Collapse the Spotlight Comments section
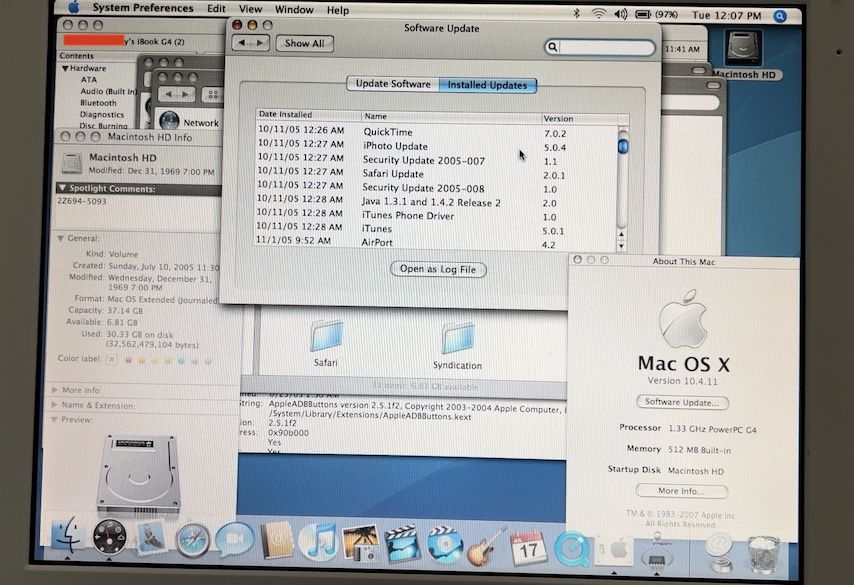Screen dimensions: 854x585 point(62,188)
